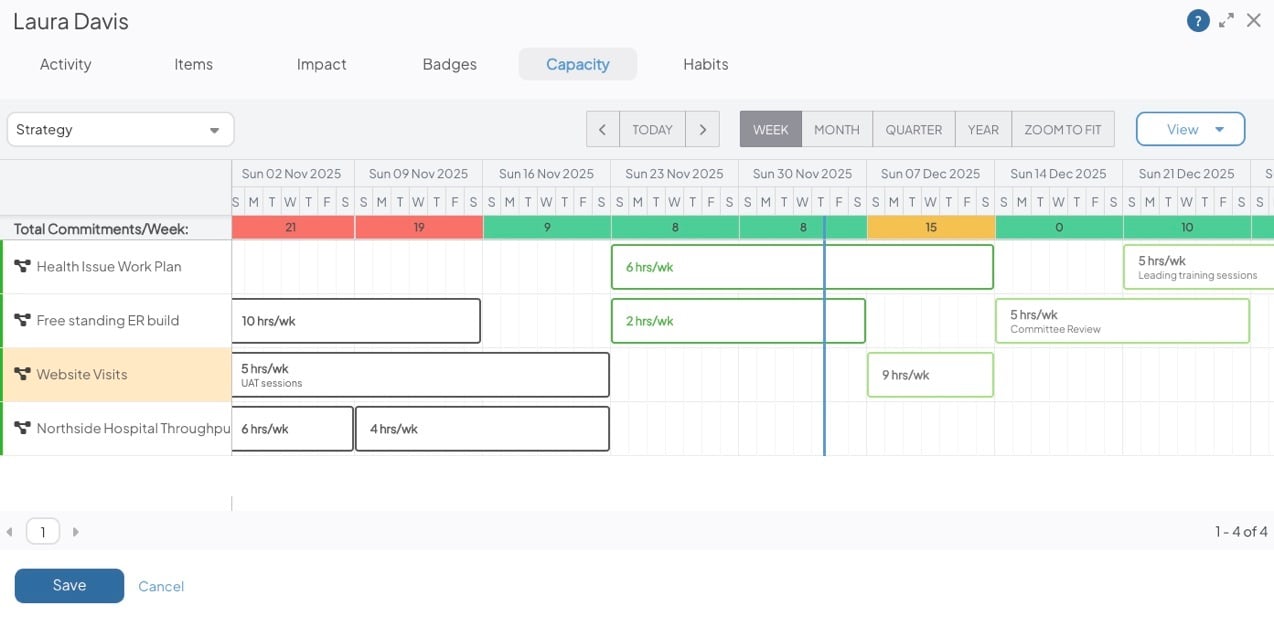This screenshot has height=617, width=1274.
Task: Save the capacity changes
Action: point(69,586)
